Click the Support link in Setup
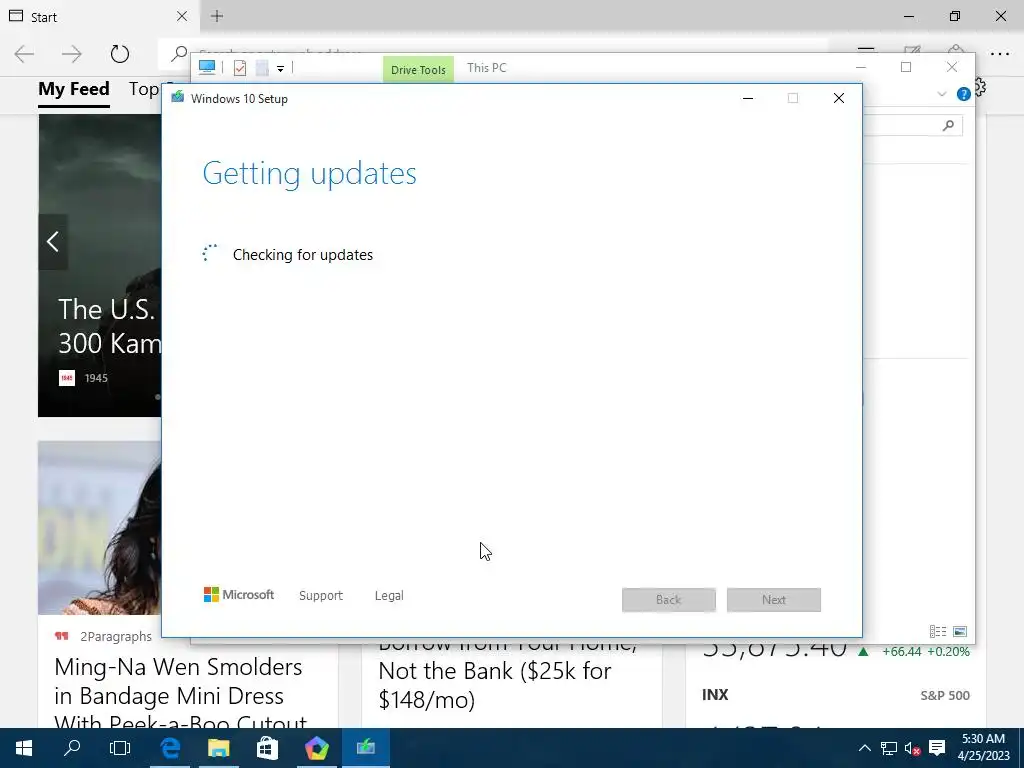The width and height of the screenshot is (1024, 768). (x=321, y=596)
